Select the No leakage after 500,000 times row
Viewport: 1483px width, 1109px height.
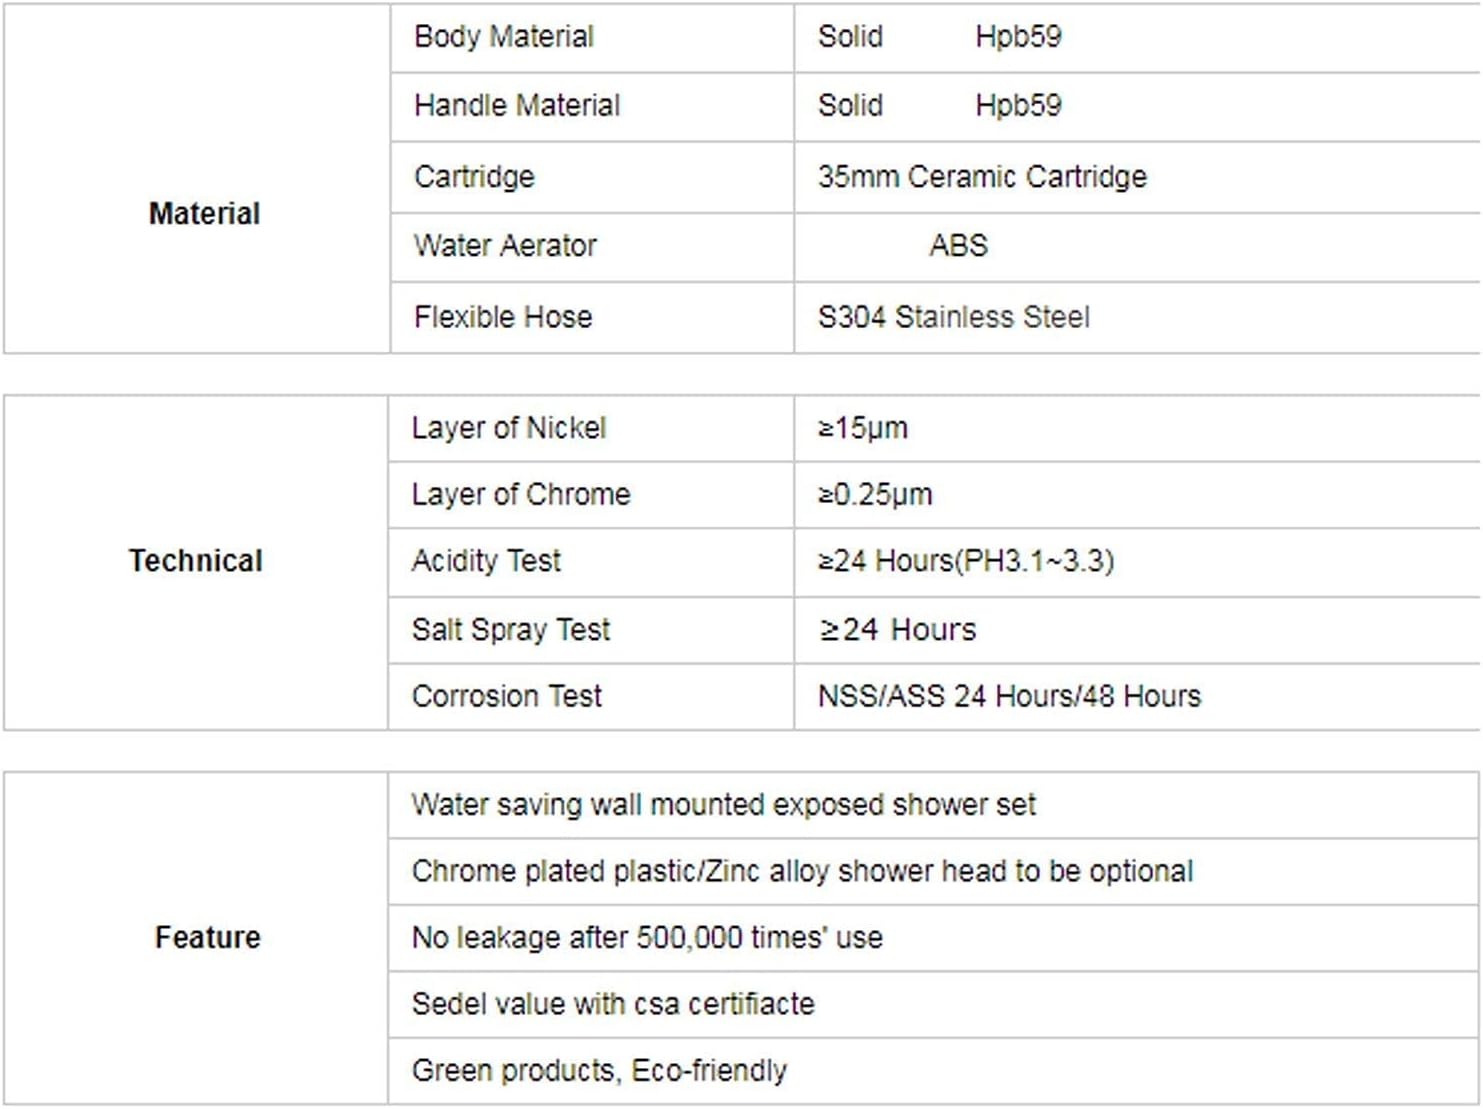pos(934,938)
